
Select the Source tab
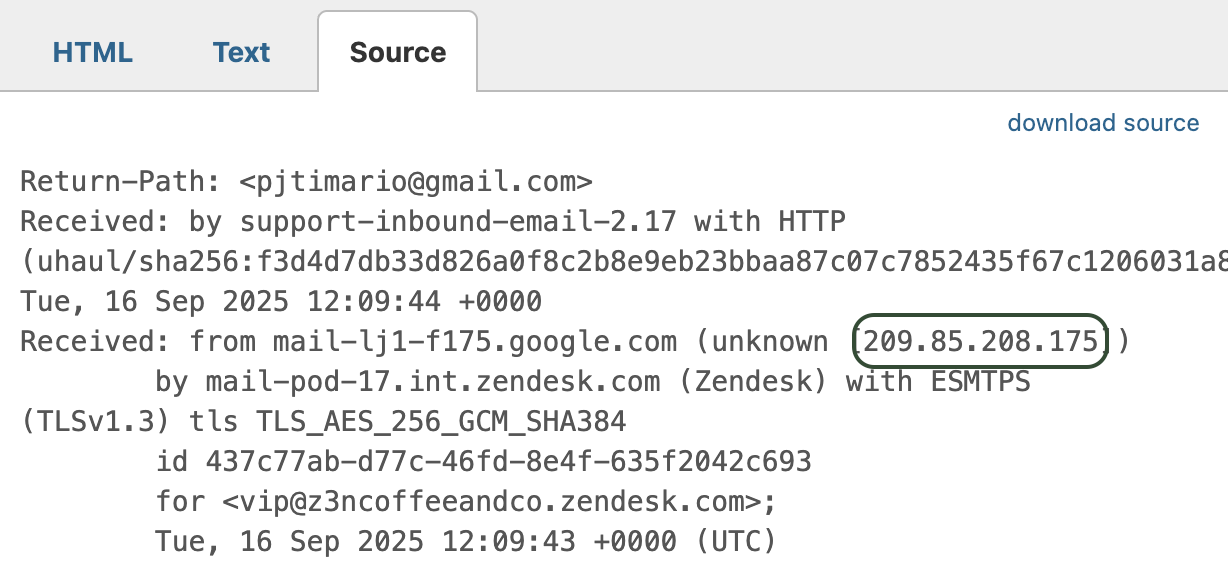pos(398,53)
